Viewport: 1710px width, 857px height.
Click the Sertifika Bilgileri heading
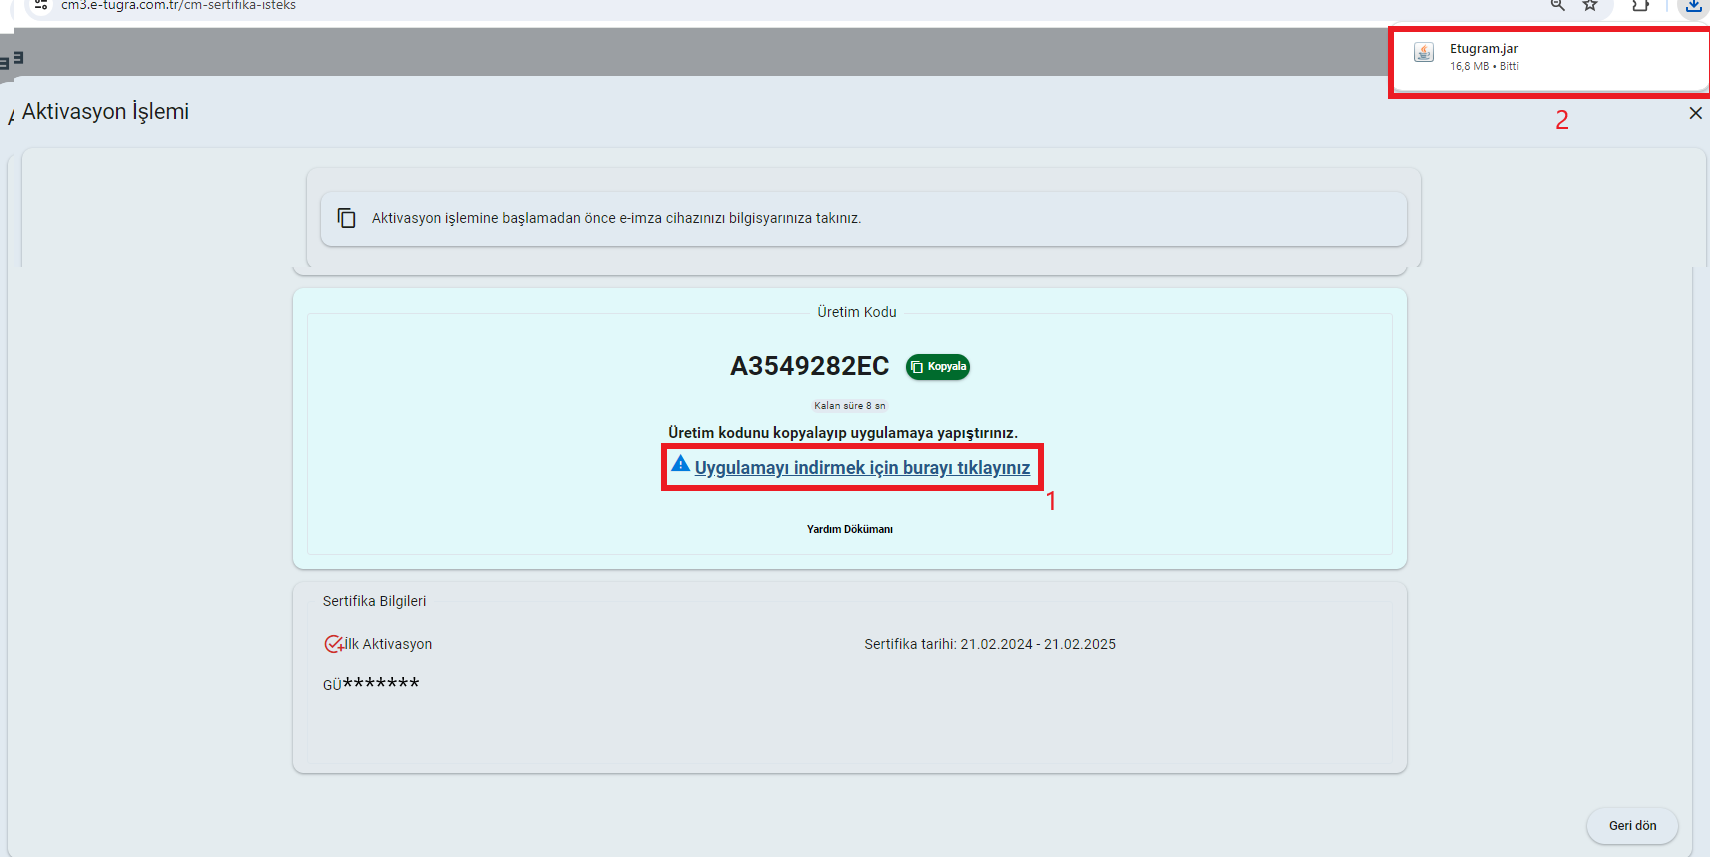point(374,601)
